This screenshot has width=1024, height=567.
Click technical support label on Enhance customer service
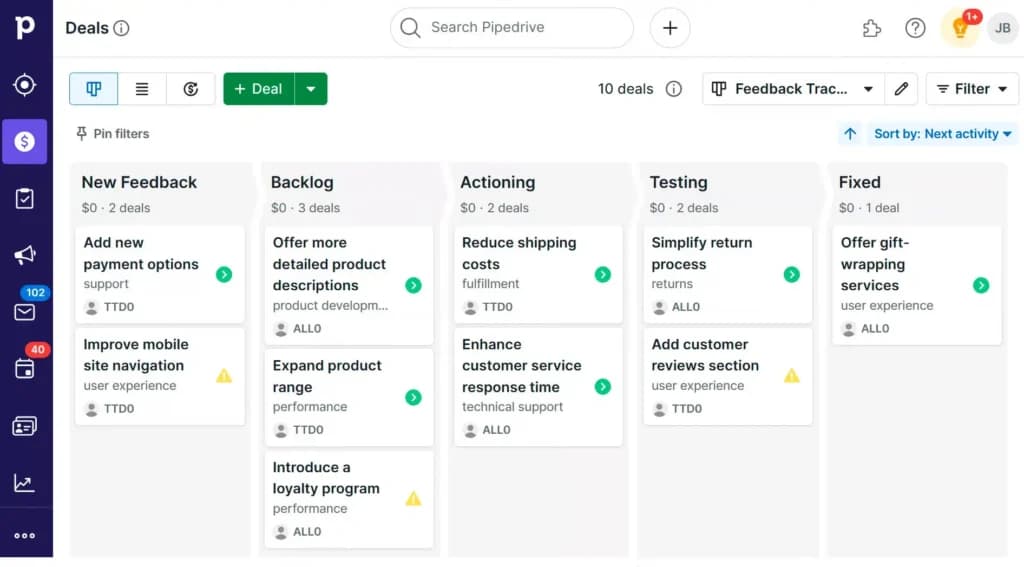pyautogui.click(x=512, y=406)
